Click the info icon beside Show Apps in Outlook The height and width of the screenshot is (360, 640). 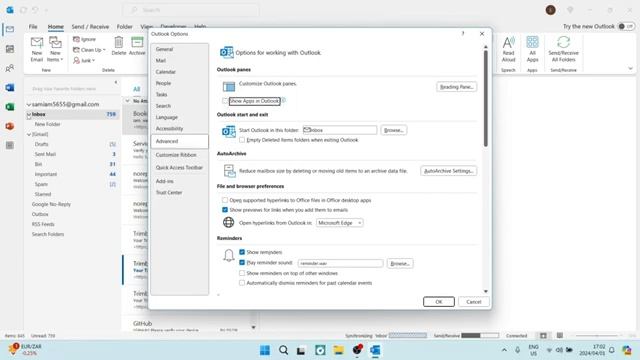(284, 100)
